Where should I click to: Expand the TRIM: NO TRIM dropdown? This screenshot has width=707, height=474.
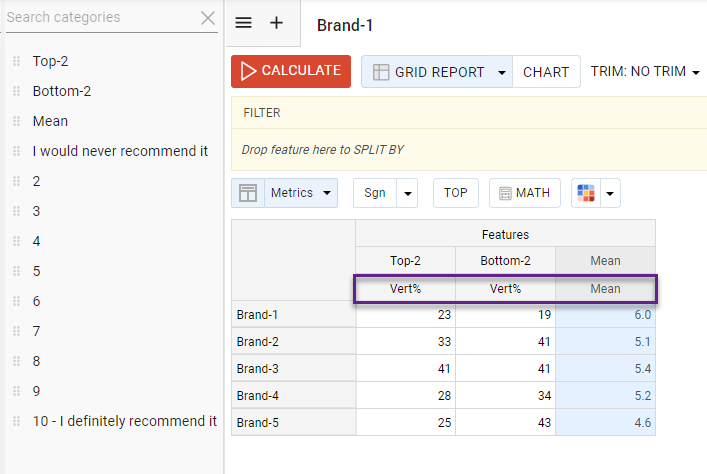tap(645, 72)
